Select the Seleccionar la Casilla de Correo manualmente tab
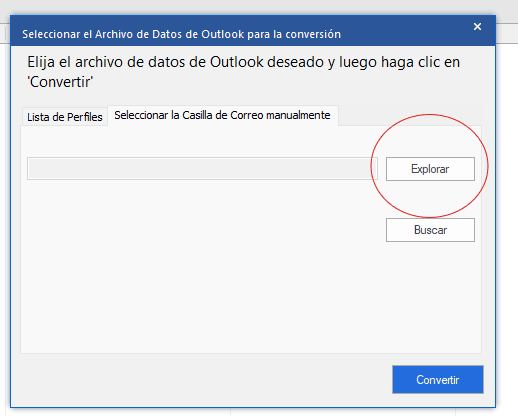 pos(223,115)
